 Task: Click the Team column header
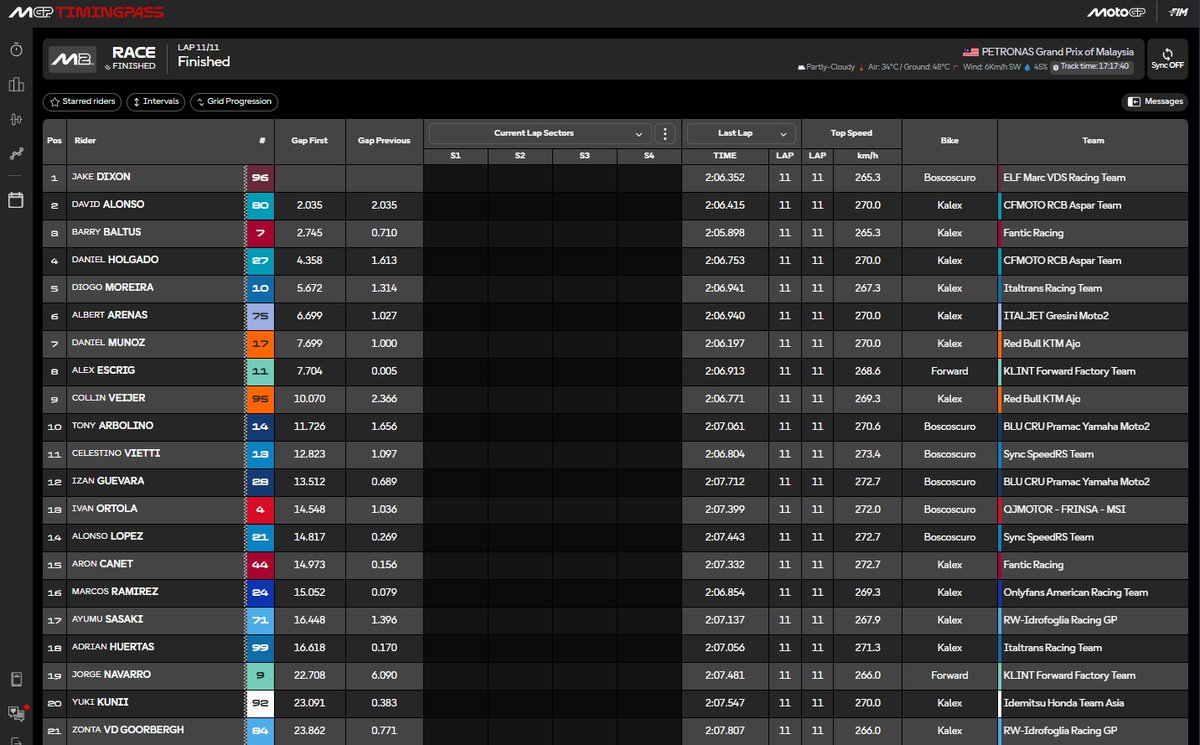[x=1092, y=141]
